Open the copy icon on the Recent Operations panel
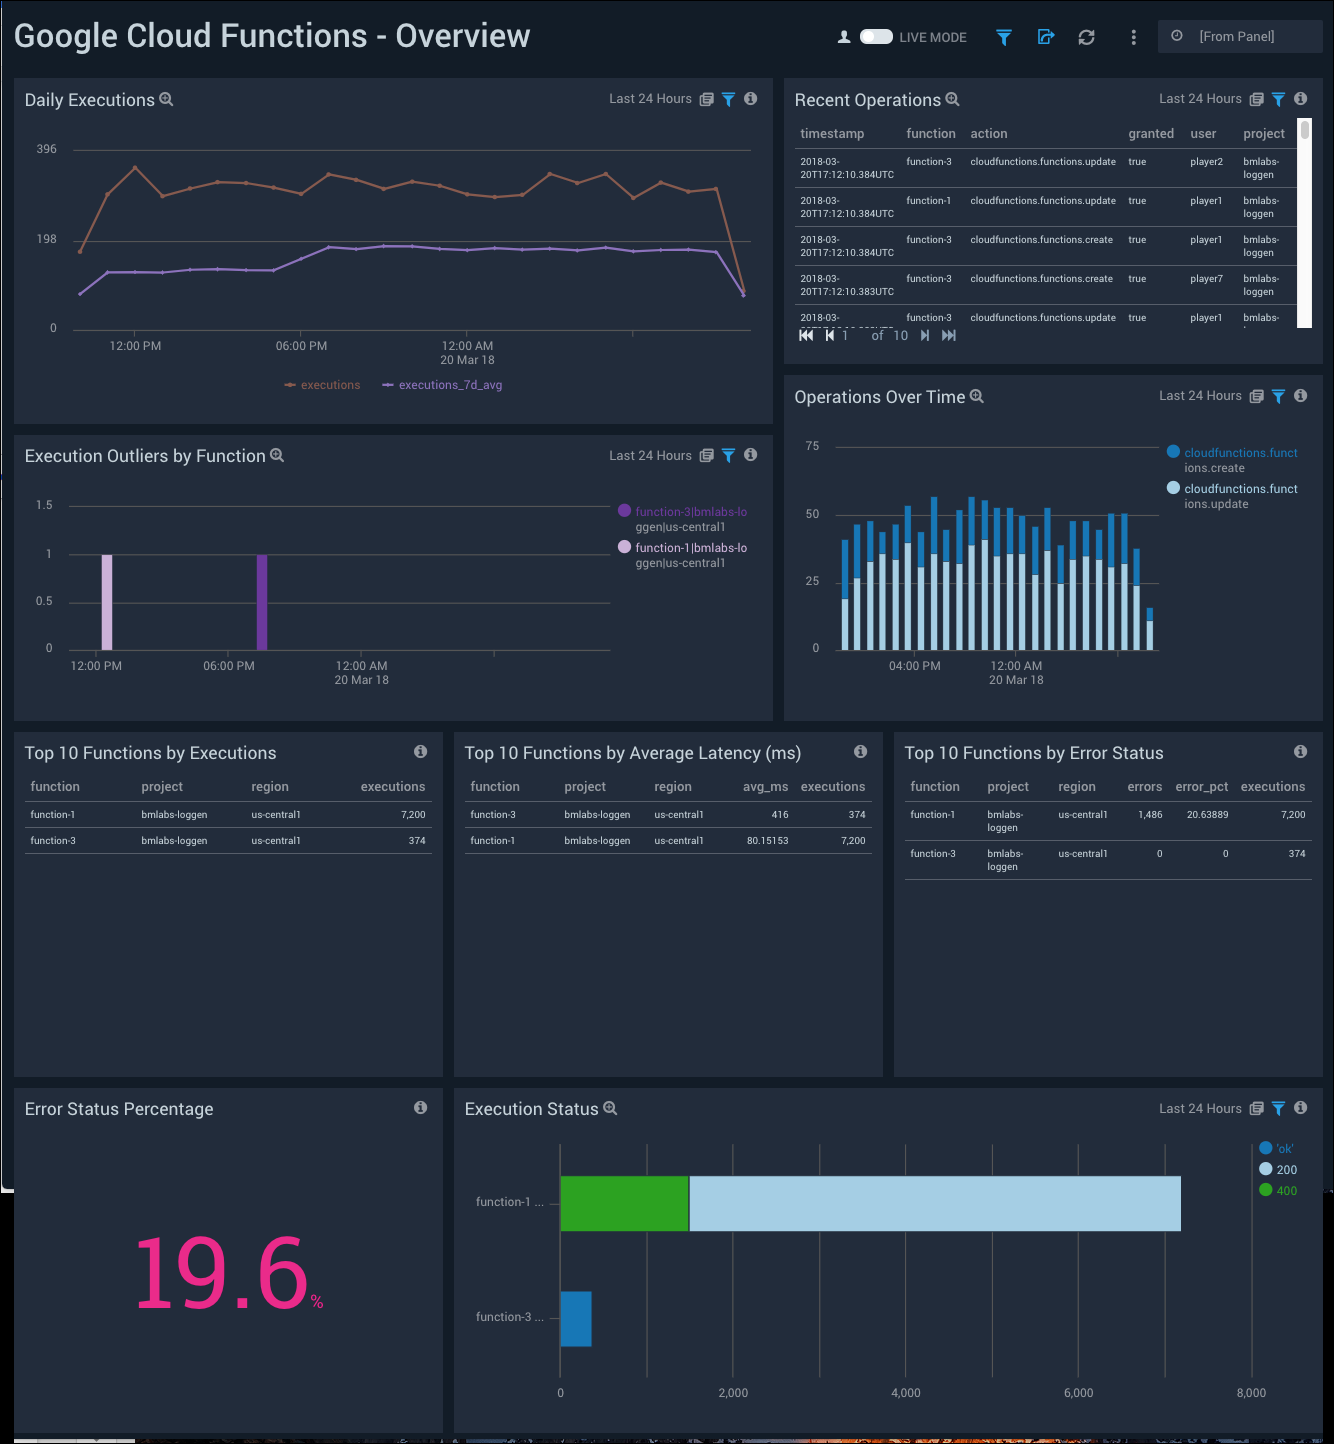Screen dimensions: 1334x1444 point(1256,98)
